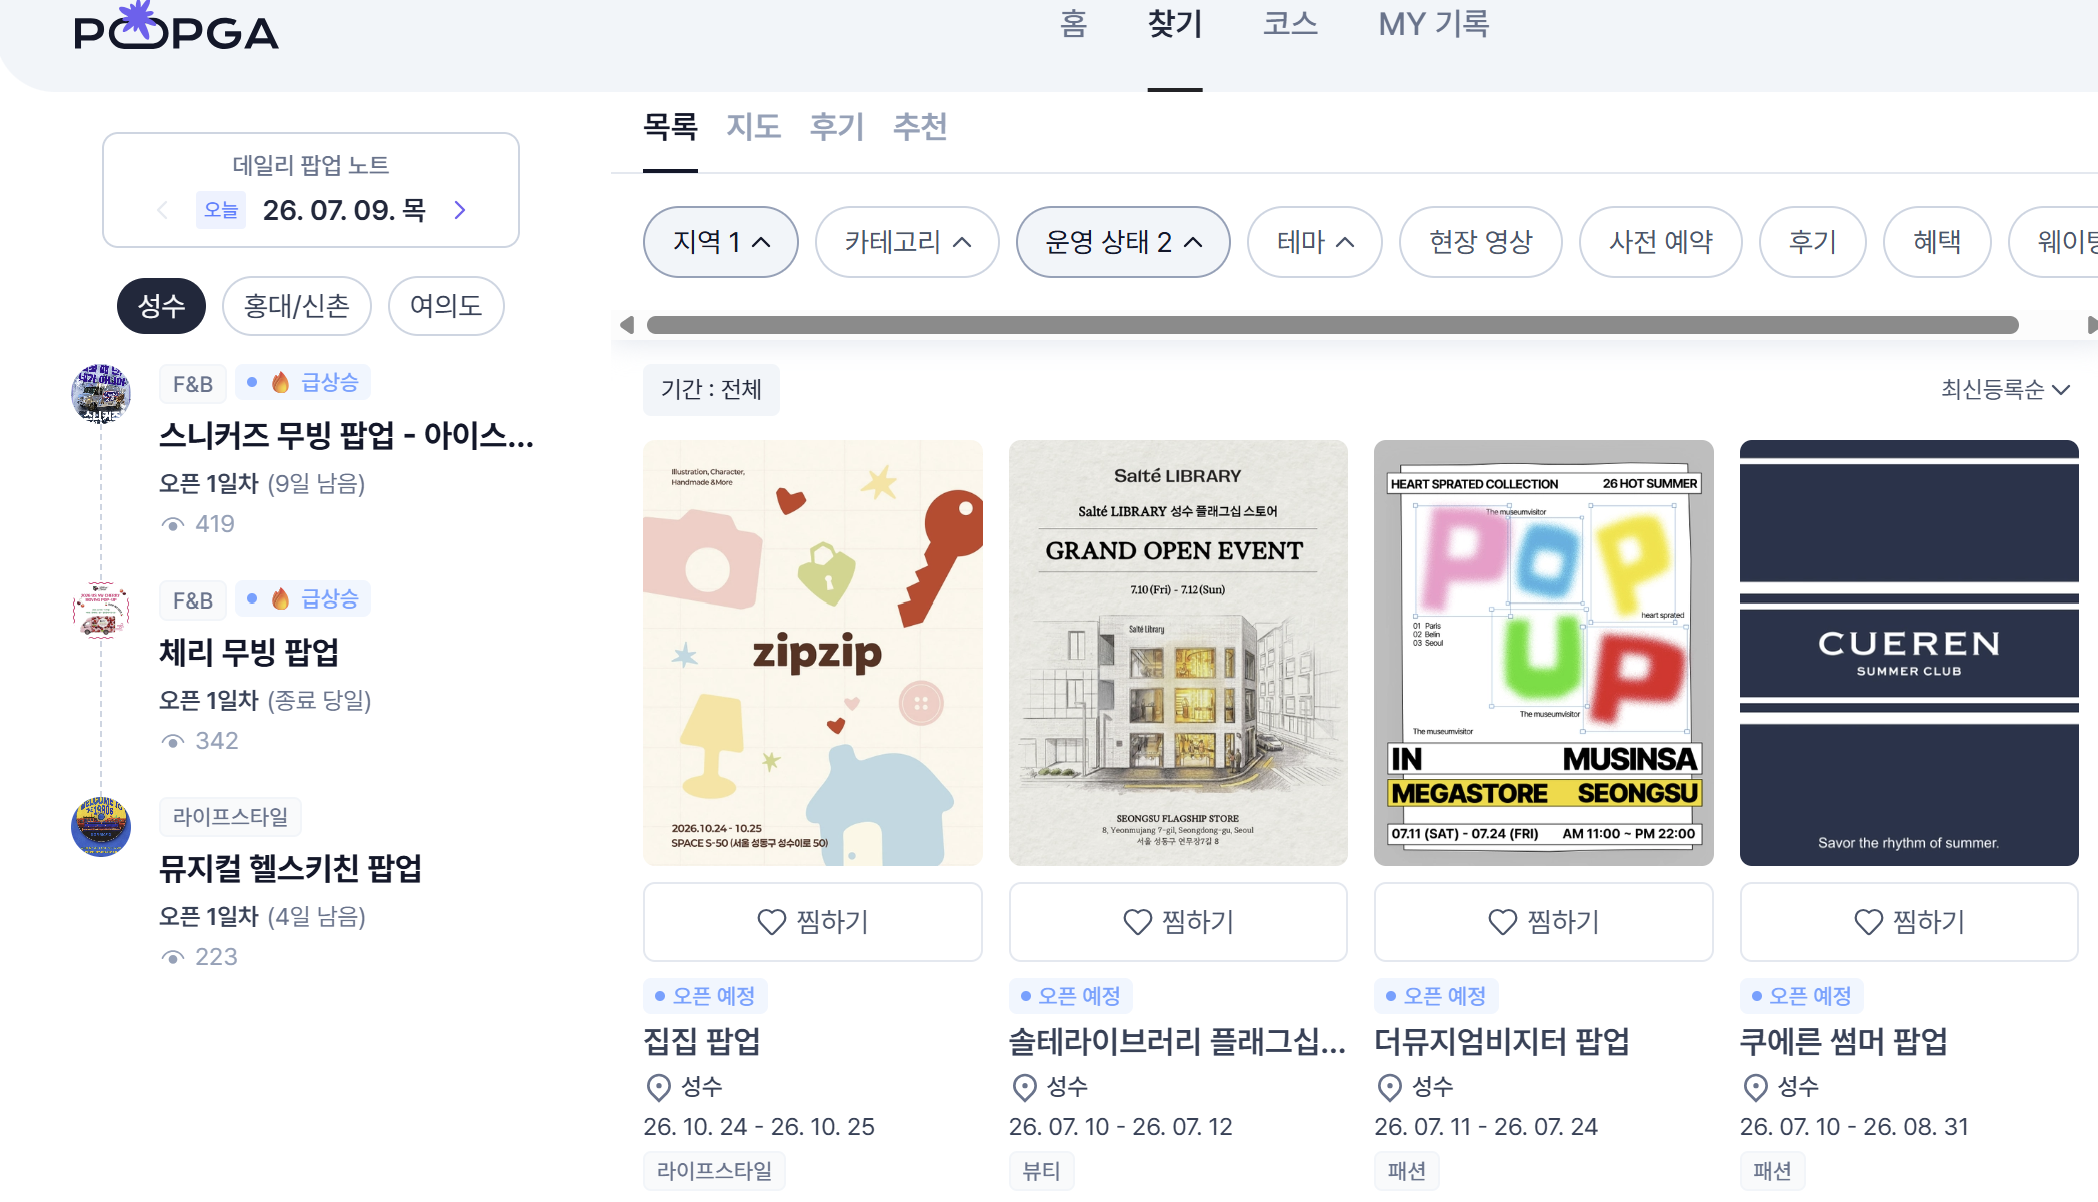Image resolution: width=2098 pixels, height=1202 pixels.
Task: Expand the 테마 filter dropdown
Action: click(x=1315, y=242)
